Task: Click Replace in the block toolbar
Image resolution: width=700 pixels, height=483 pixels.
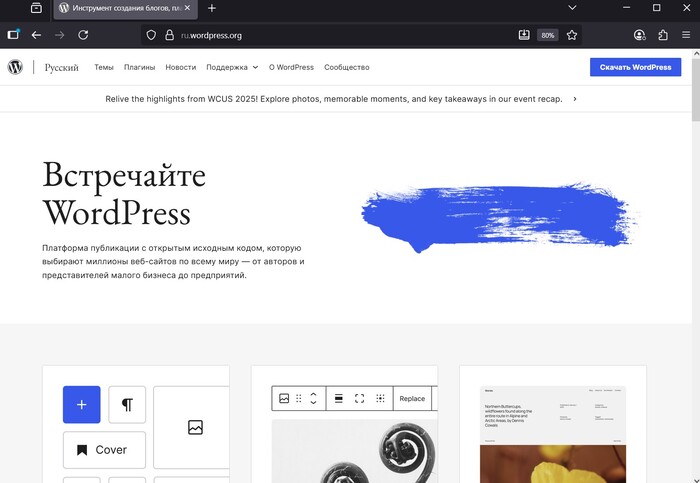Action: pyautogui.click(x=412, y=398)
